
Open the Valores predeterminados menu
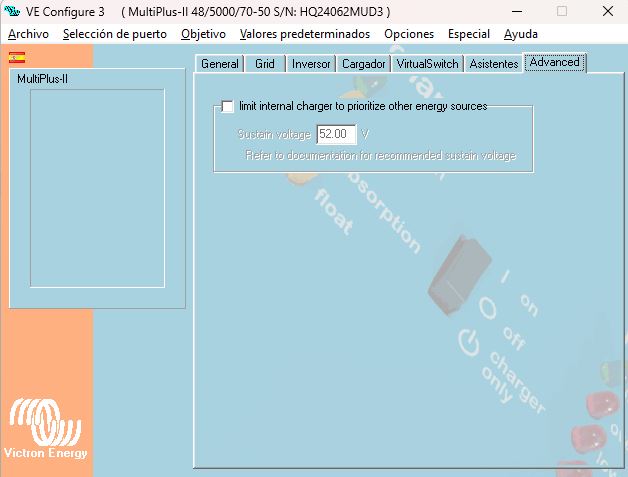point(305,34)
